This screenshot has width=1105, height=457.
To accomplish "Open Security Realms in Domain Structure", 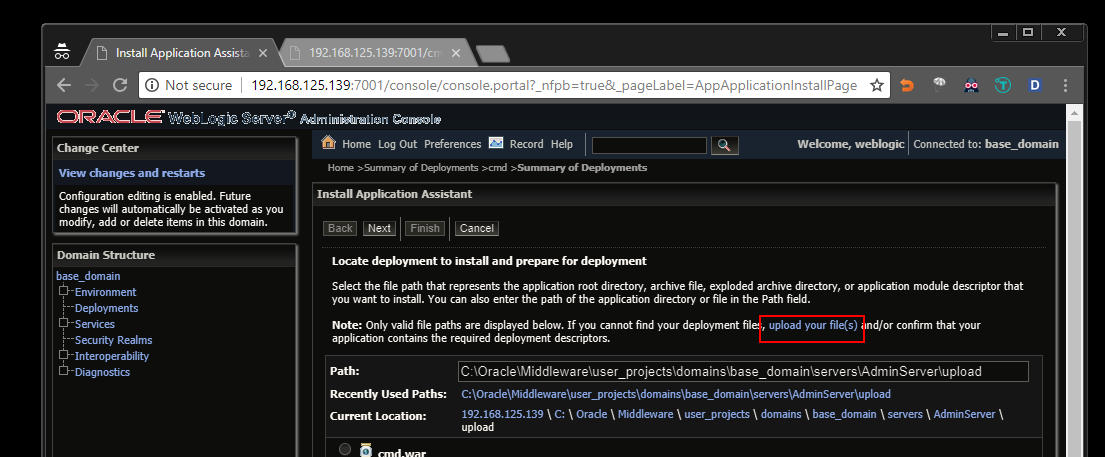I will [x=113, y=340].
